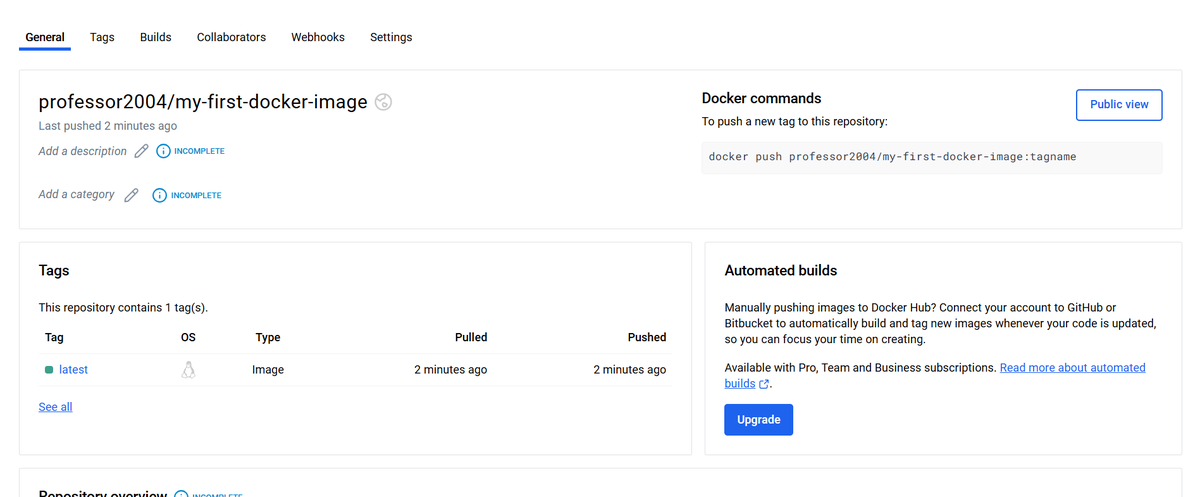Click the Automated builds heading
The height and width of the screenshot is (497, 1200).
781,271
